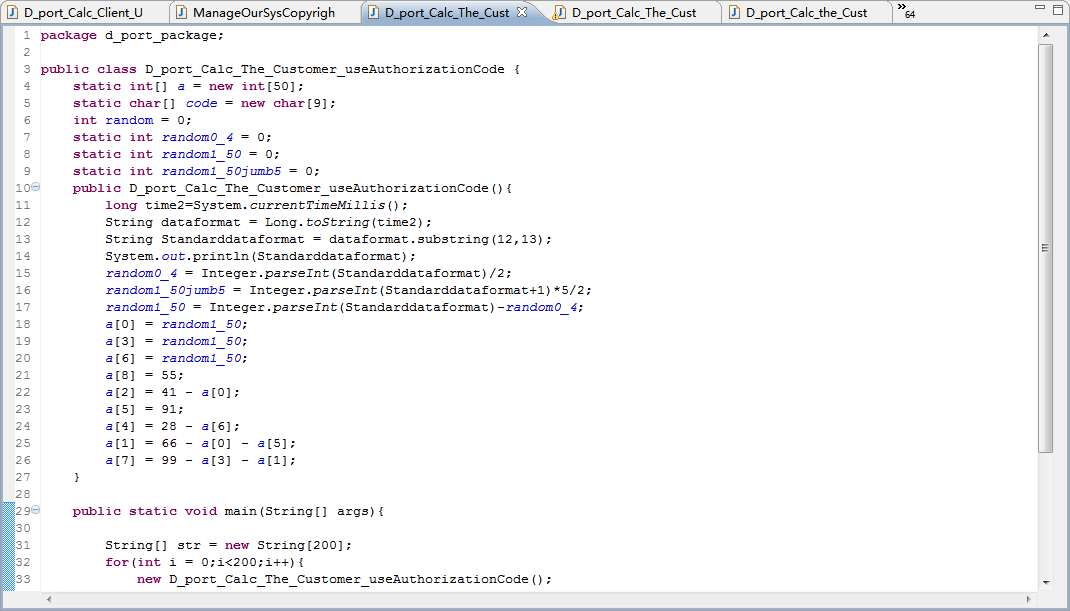Maximize the editor area

coord(1058,8)
